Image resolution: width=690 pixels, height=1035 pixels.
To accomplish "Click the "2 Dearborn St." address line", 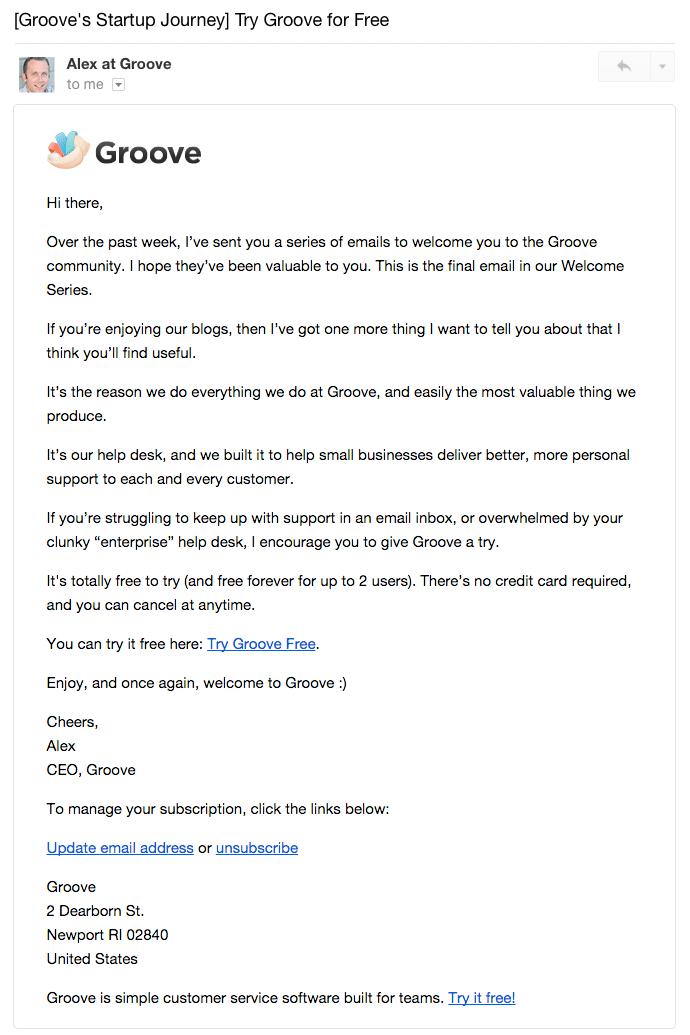I will pos(95,911).
